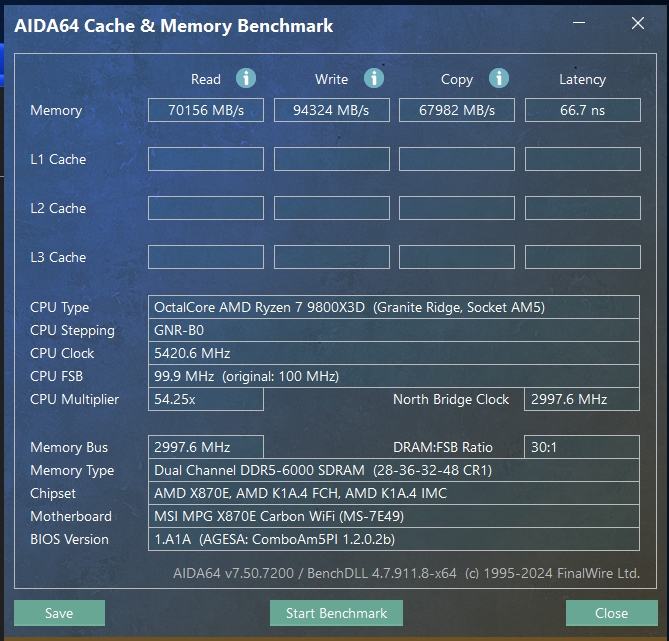Click the Memory Type value "Dual Channel DDR5-6000 SDRAM"
The image size is (669, 641).
pos(393,470)
